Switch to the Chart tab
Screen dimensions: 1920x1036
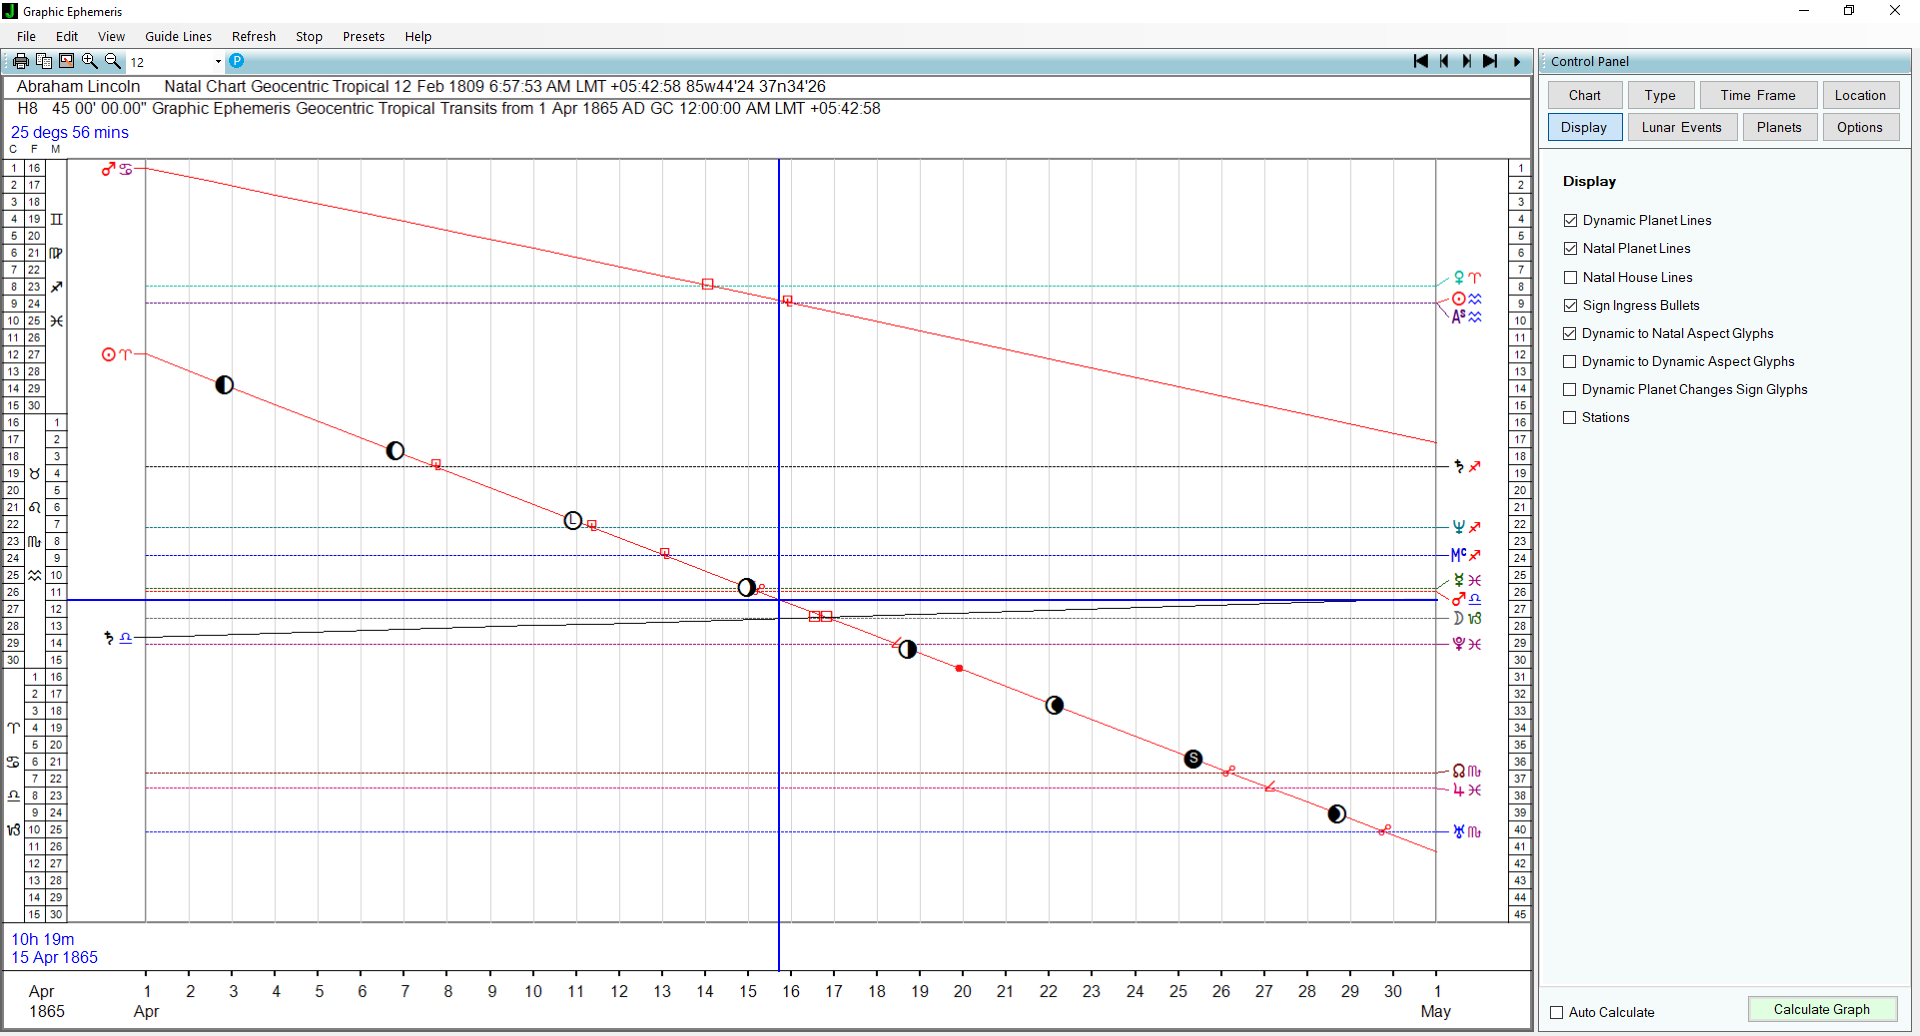[x=1584, y=95]
